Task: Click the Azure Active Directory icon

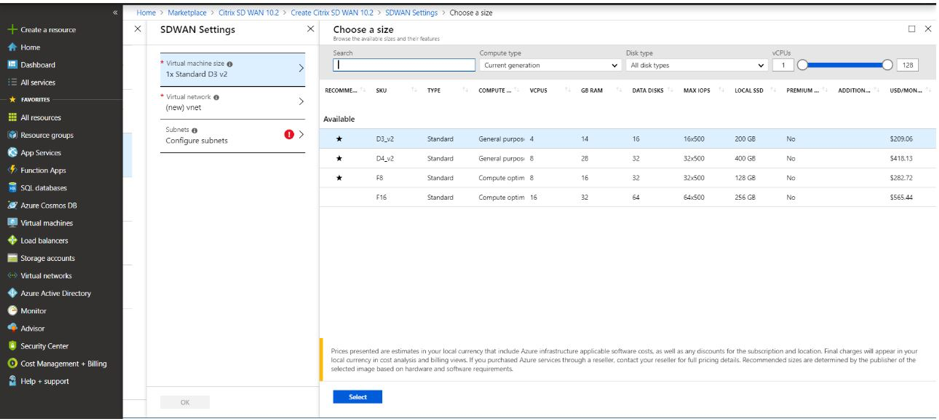Action: pyautogui.click(x=12, y=293)
